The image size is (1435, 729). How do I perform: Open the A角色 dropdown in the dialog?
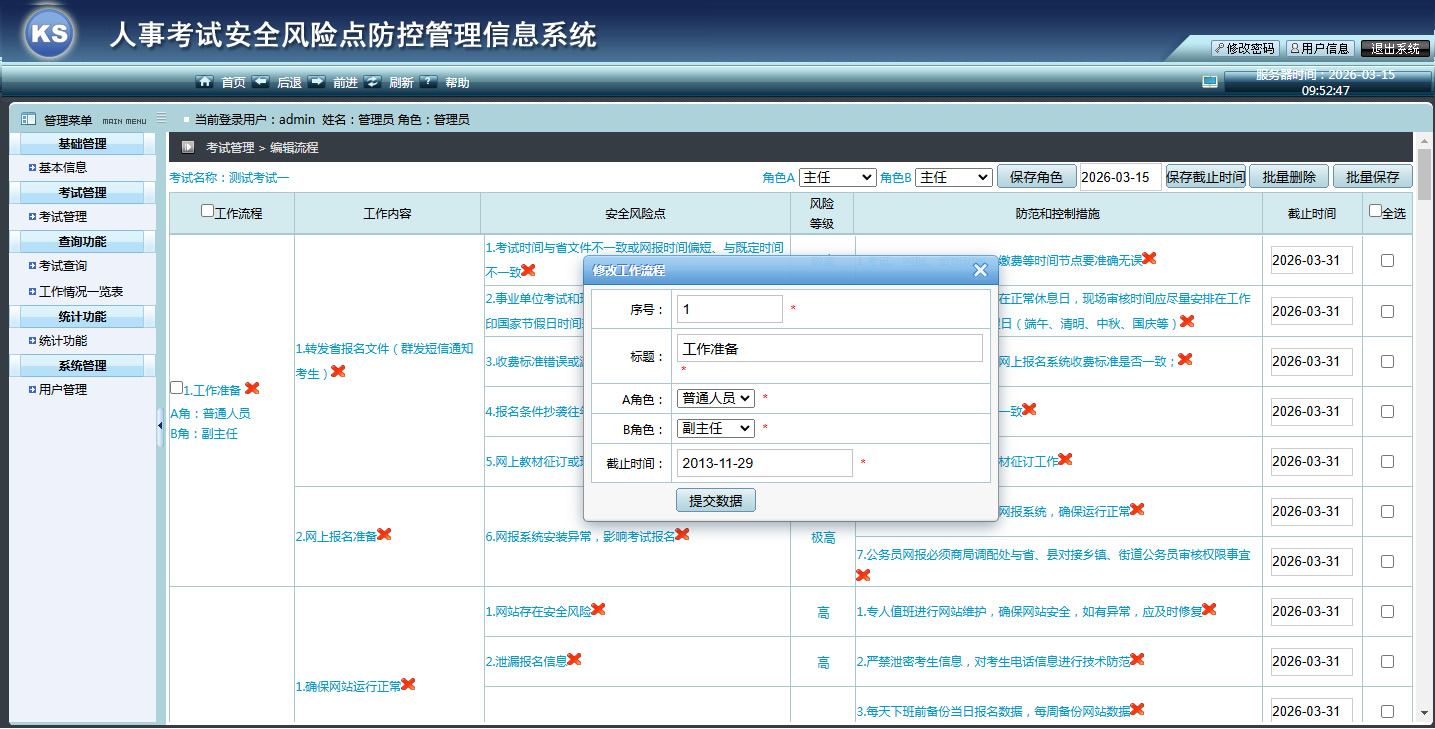click(x=715, y=398)
